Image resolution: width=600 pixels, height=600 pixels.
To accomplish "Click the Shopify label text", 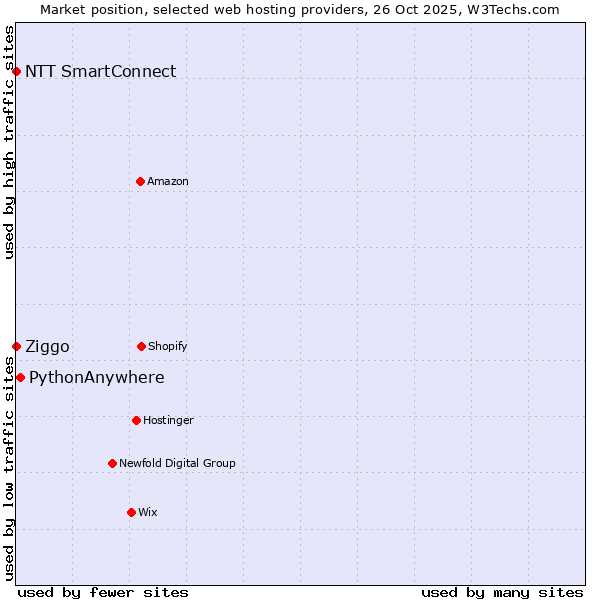I will click(x=167, y=346).
